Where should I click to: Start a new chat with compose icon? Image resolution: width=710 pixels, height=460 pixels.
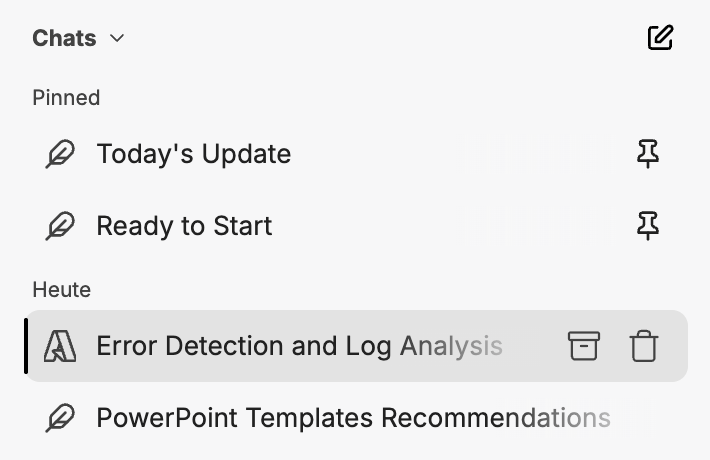[660, 38]
